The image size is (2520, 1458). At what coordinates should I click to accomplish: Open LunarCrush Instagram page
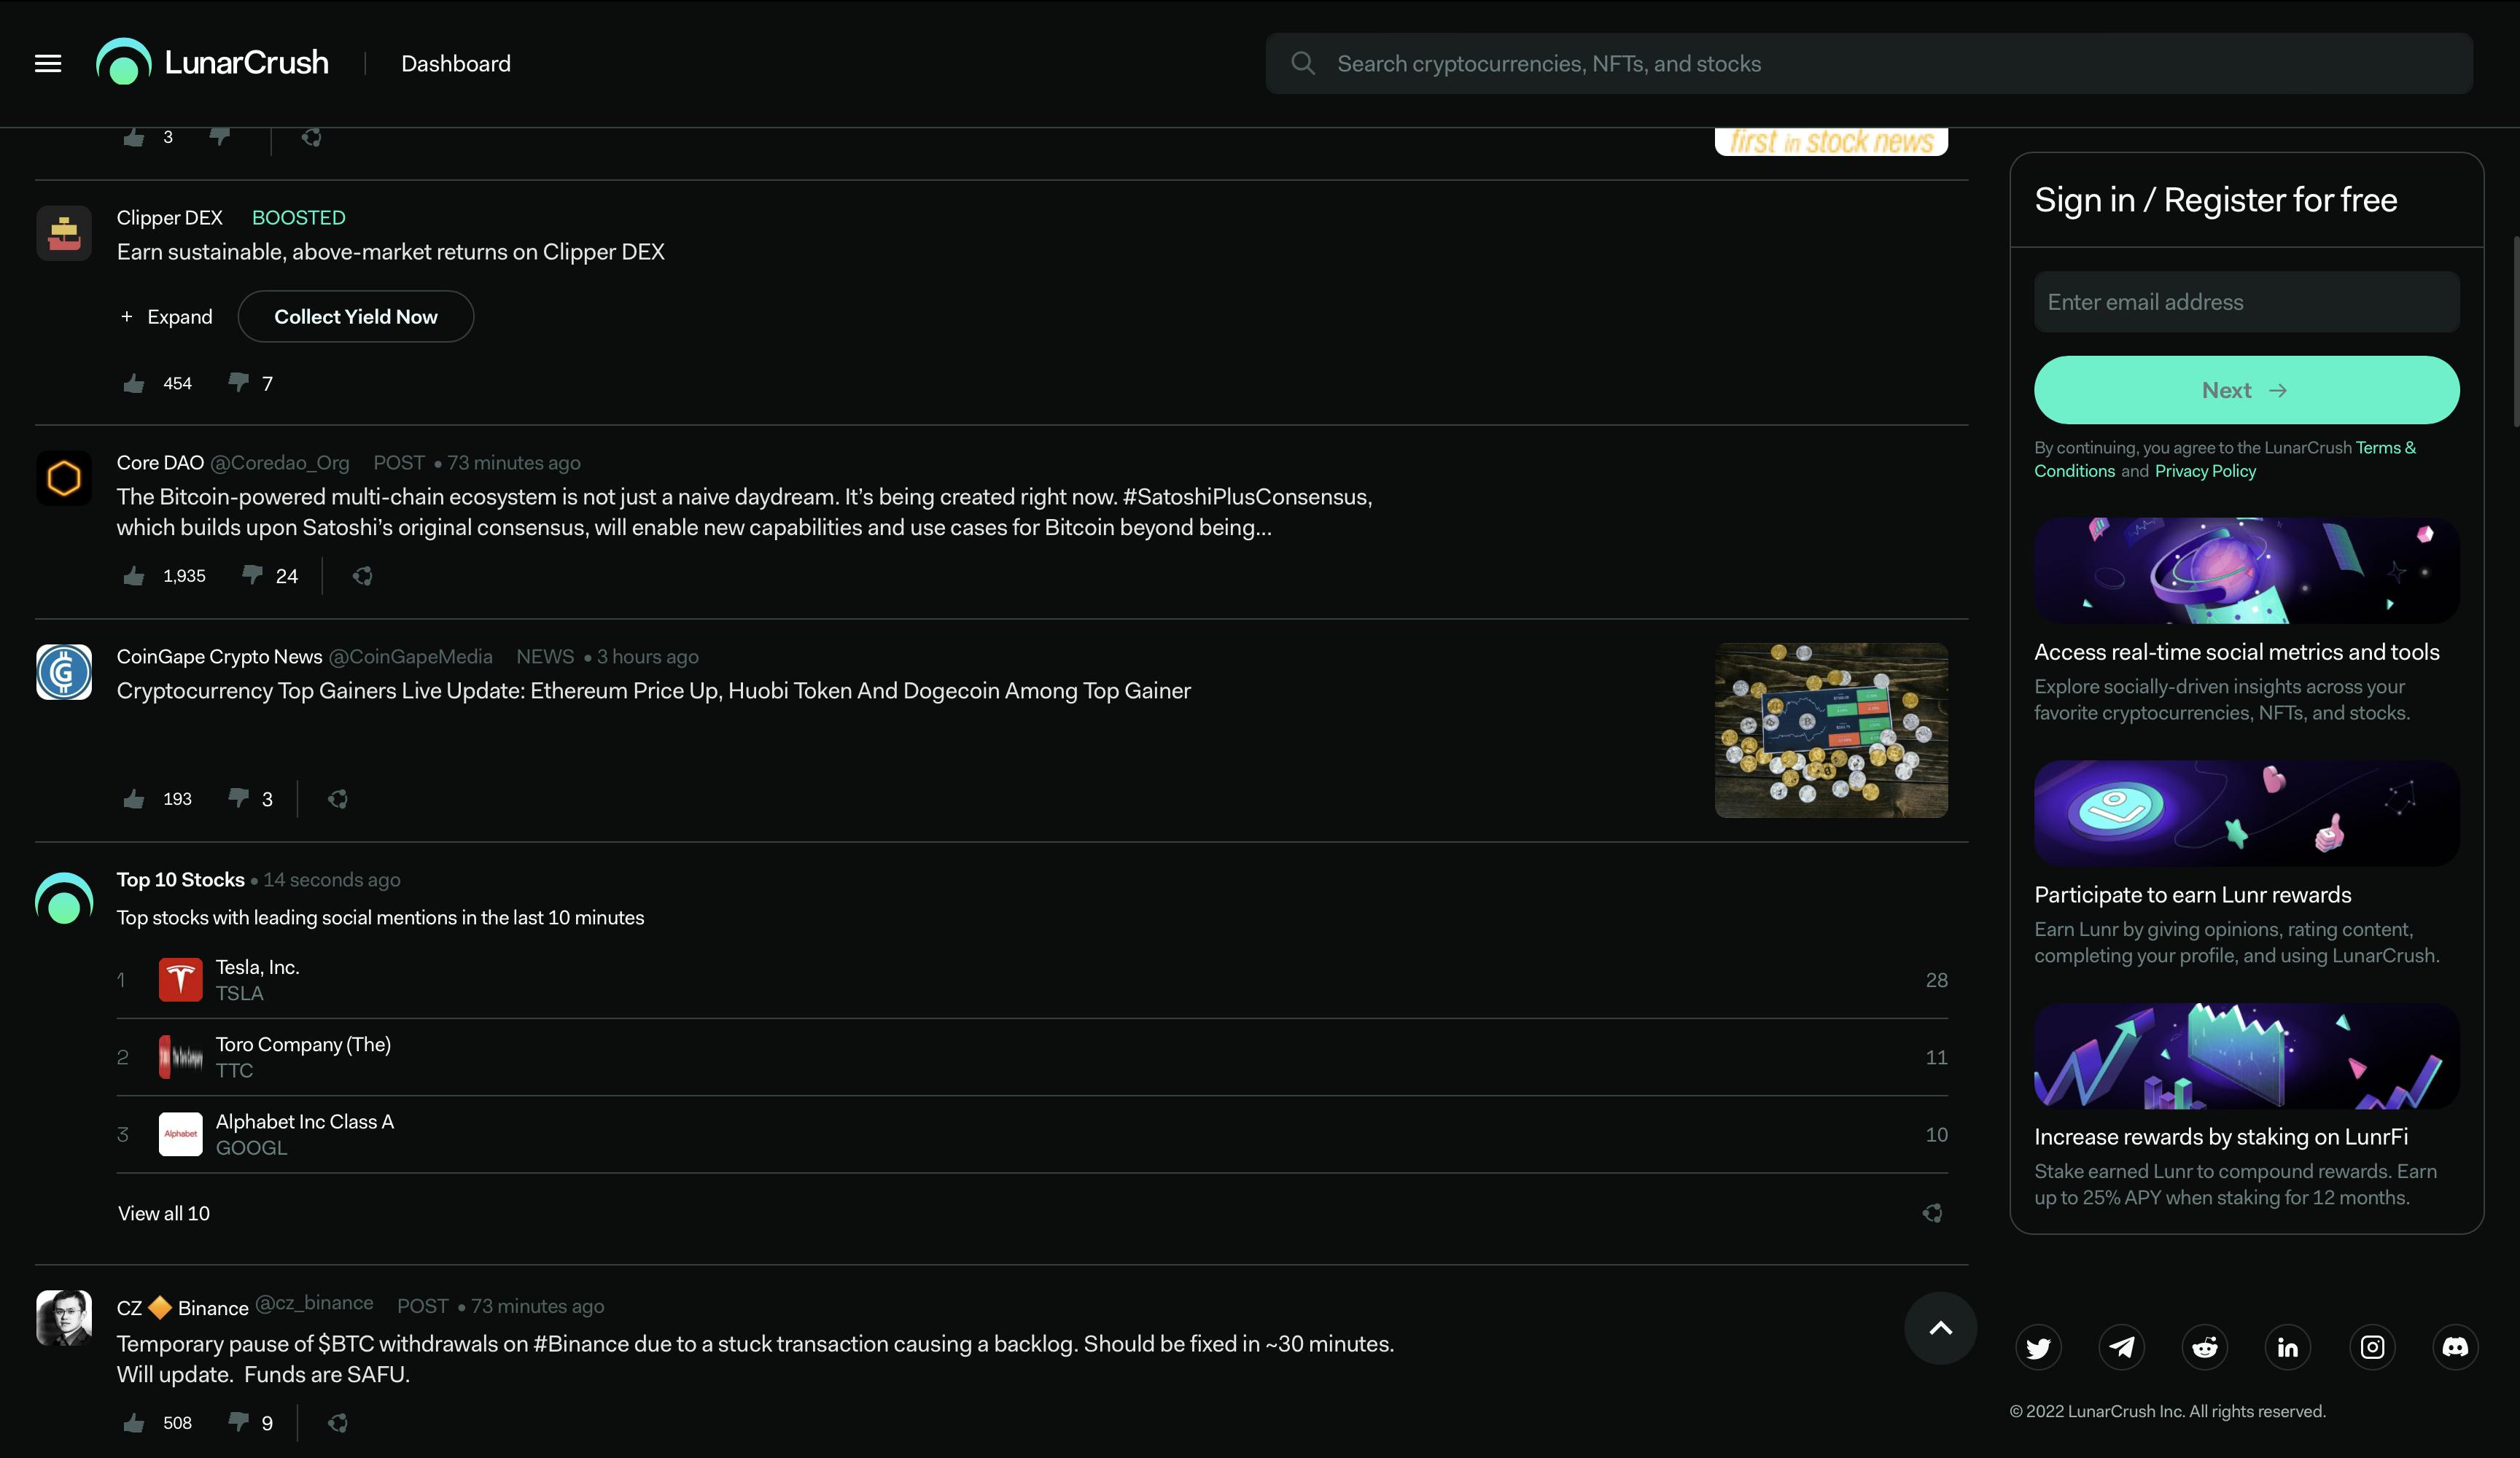(2372, 1347)
